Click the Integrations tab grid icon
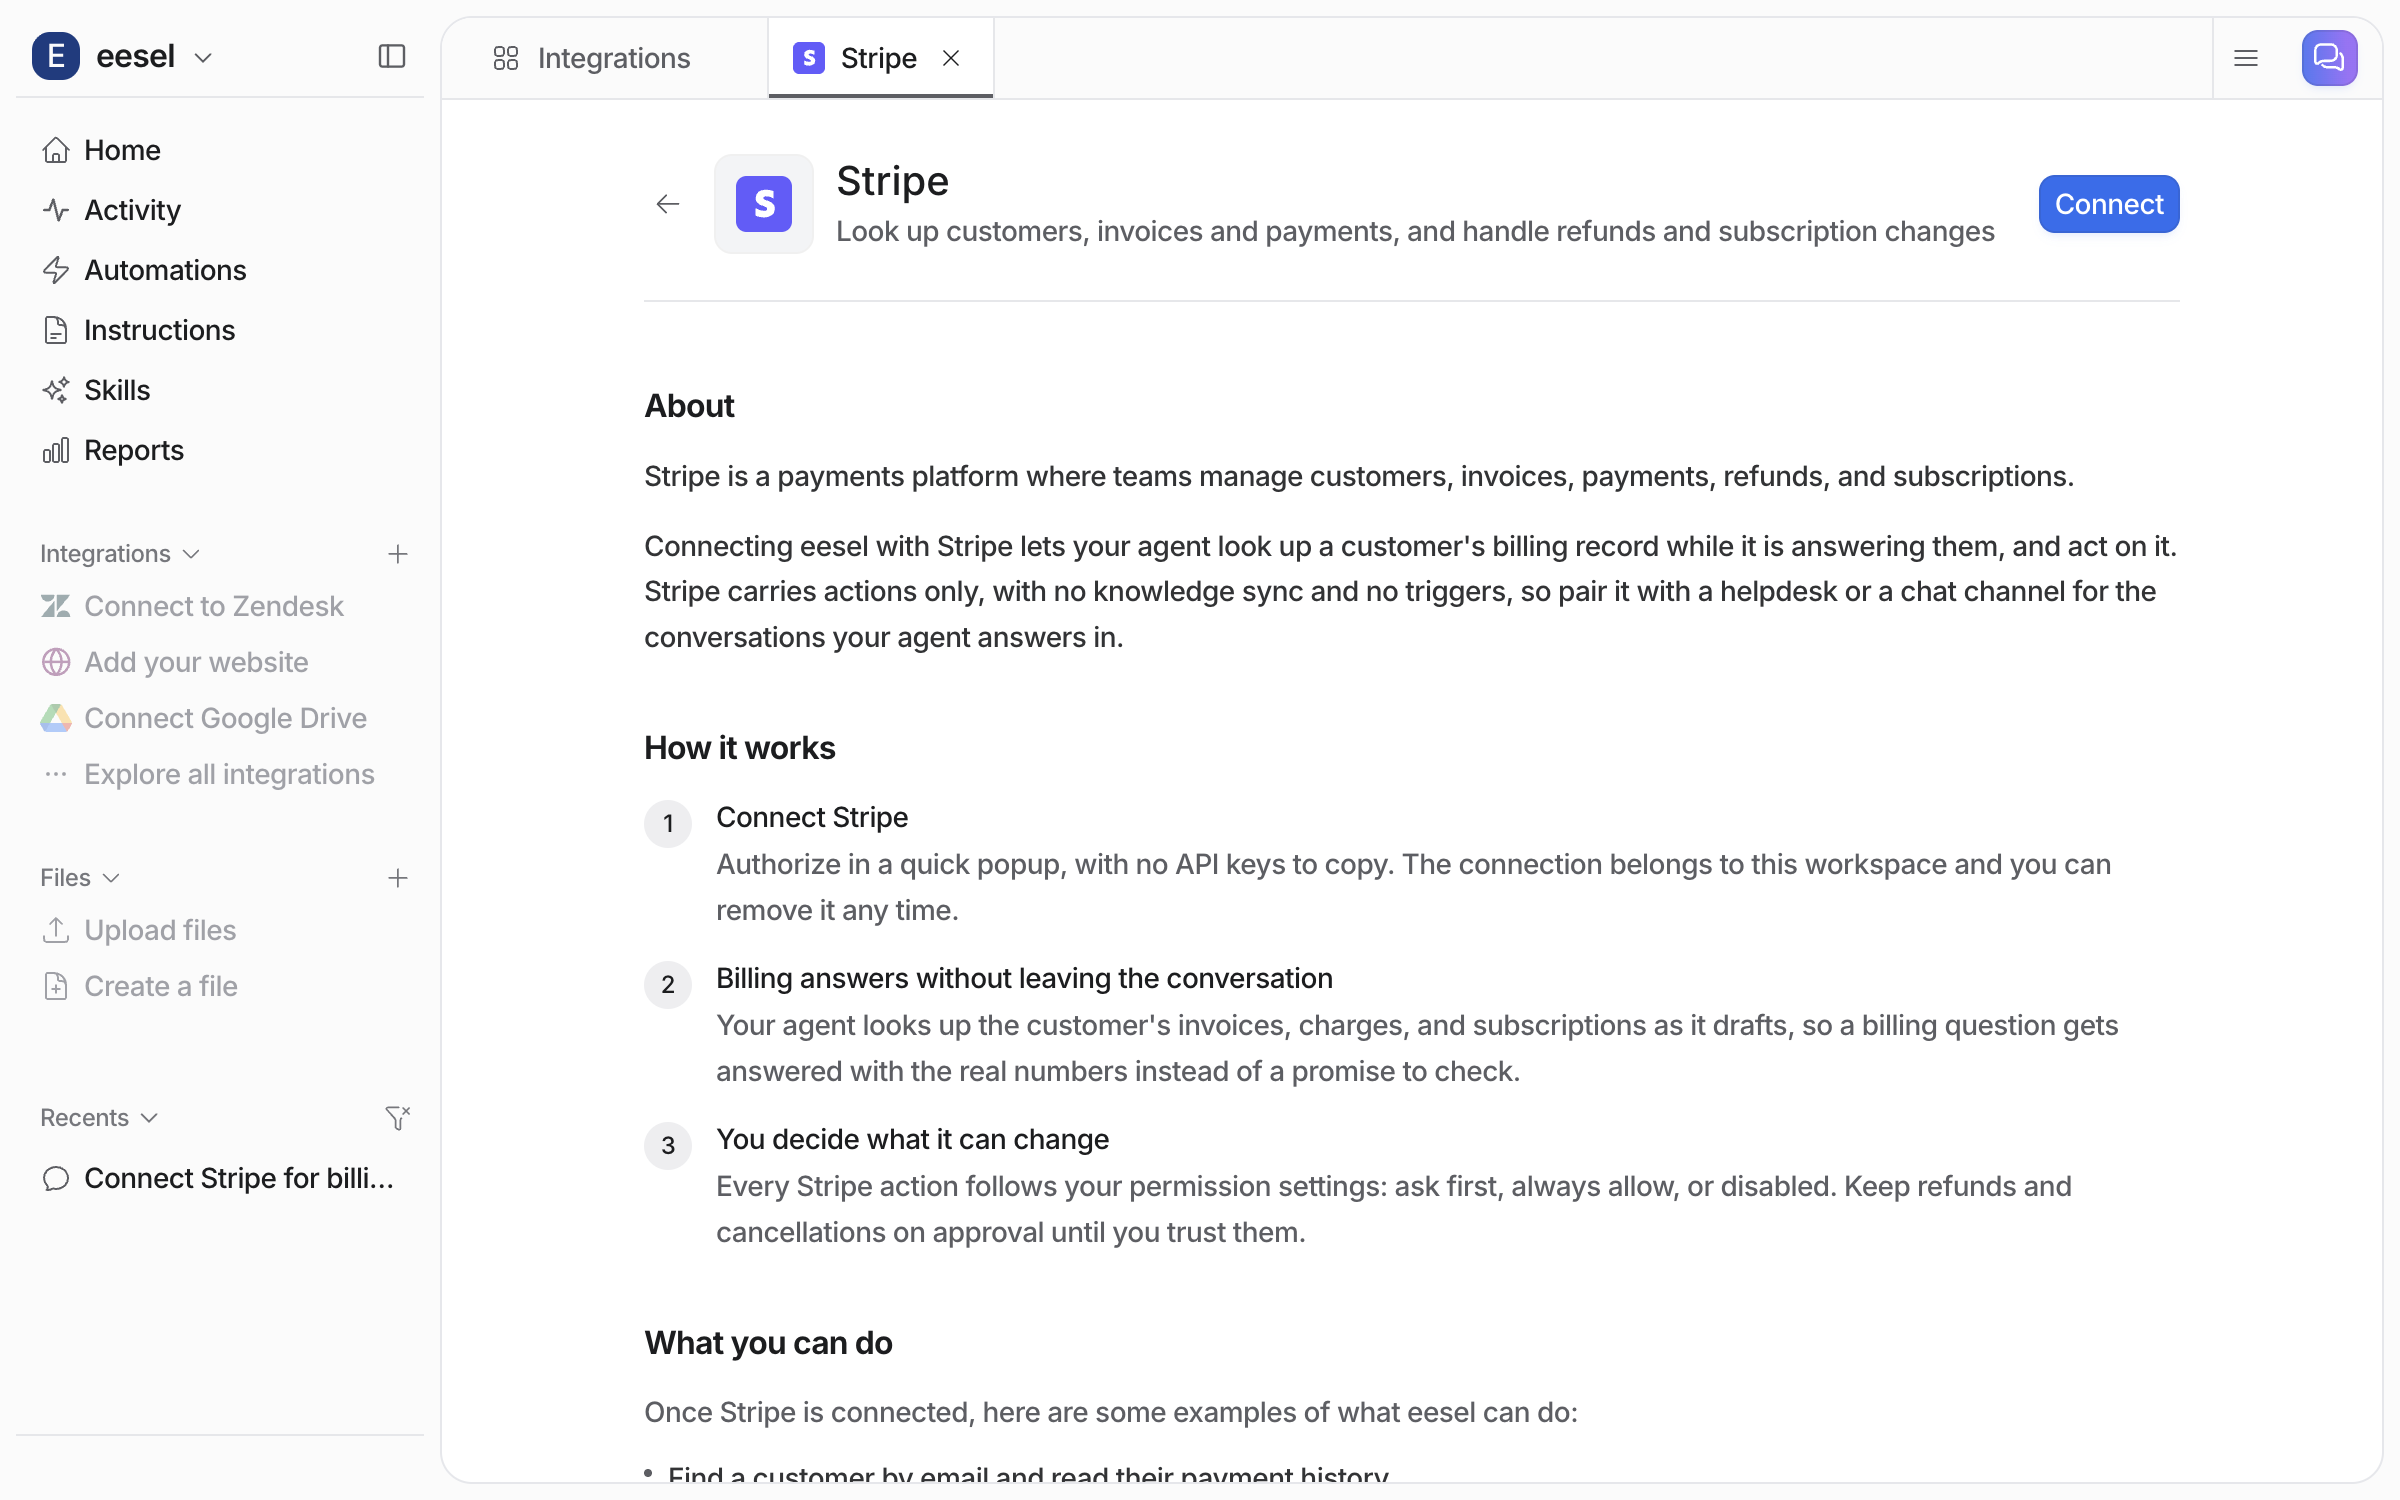 coord(506,58)
